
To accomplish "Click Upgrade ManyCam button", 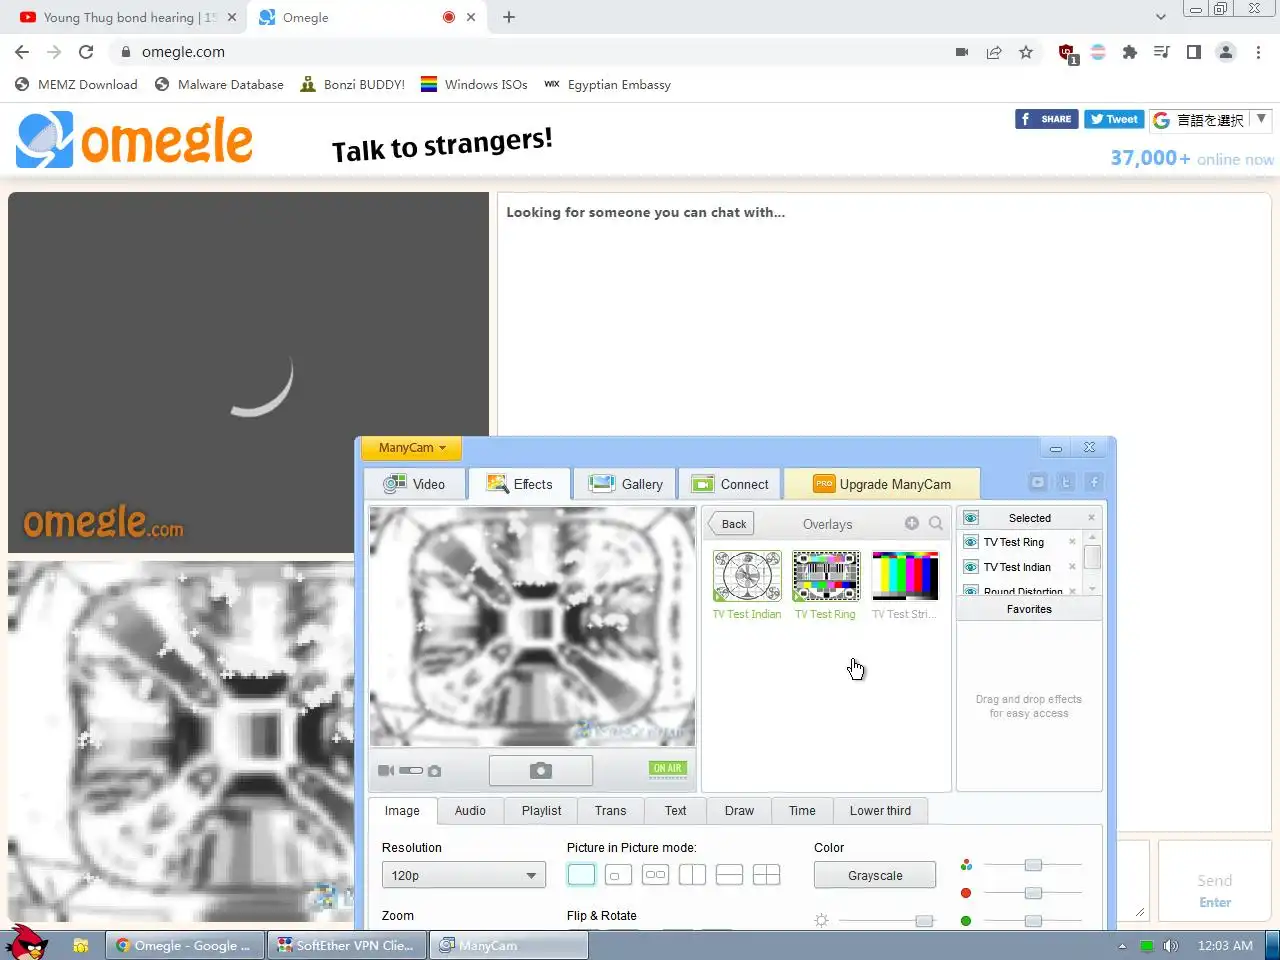I will [x=882, y=484].
